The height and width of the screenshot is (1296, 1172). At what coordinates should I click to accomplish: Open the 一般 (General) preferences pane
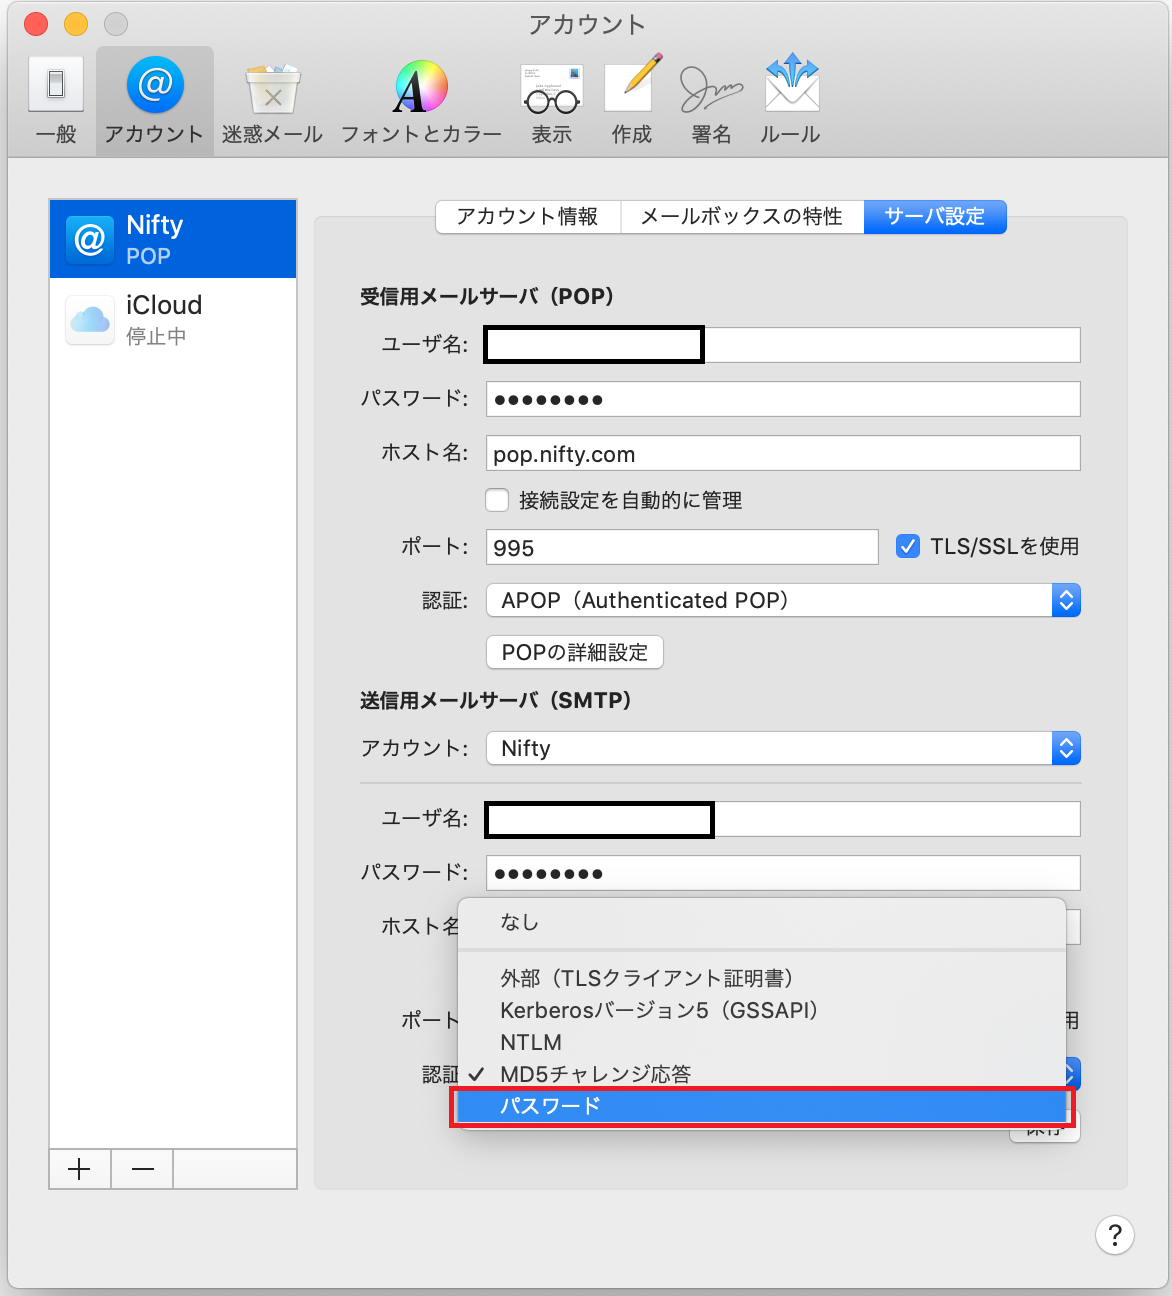[x=56, y=101]
